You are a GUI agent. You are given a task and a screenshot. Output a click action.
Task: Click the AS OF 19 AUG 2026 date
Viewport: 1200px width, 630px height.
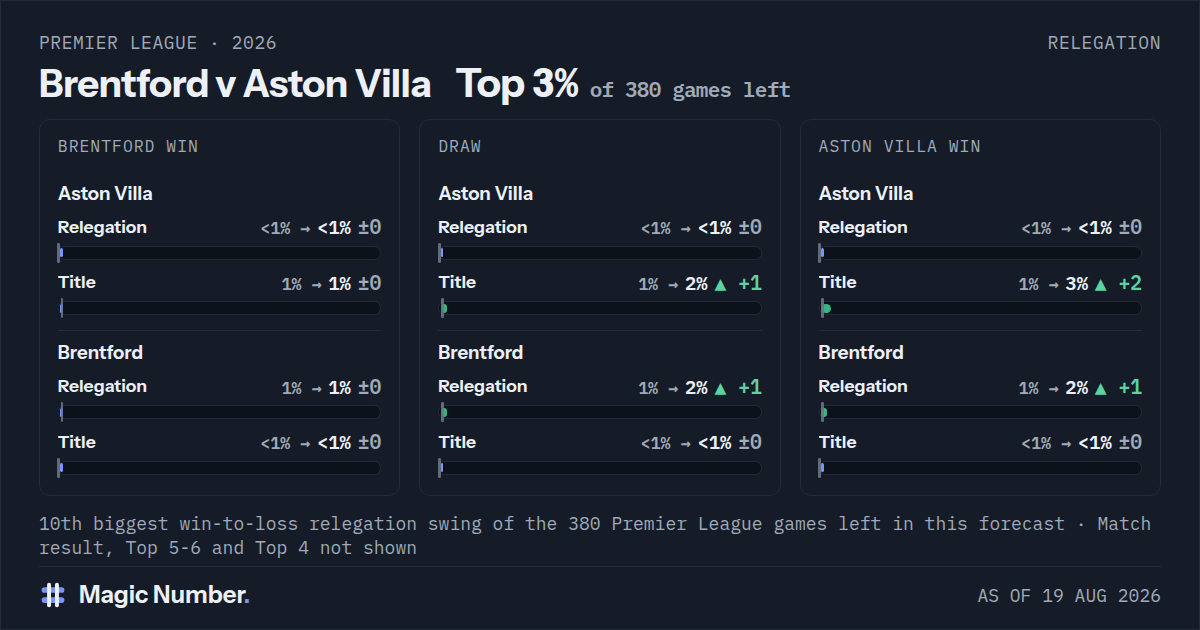[1069, 596]
